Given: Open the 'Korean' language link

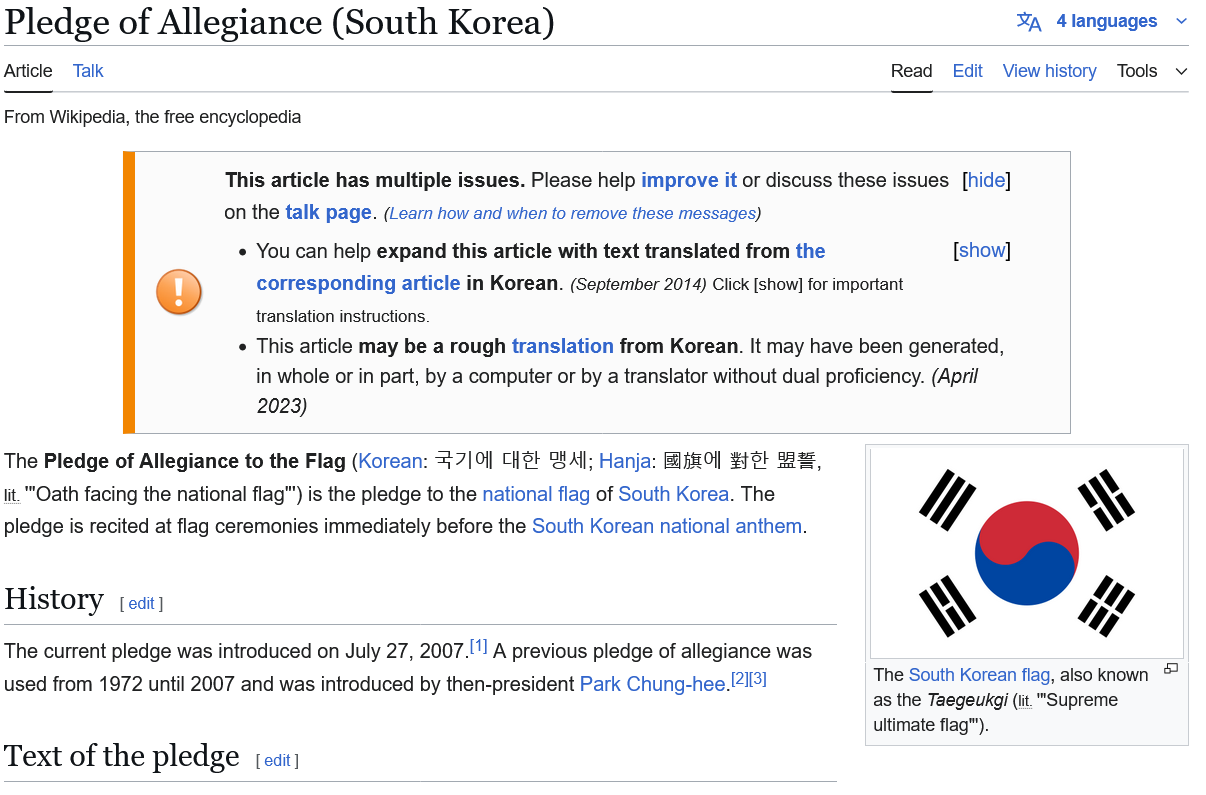Looking at the screenshot, I should (390, 461).
